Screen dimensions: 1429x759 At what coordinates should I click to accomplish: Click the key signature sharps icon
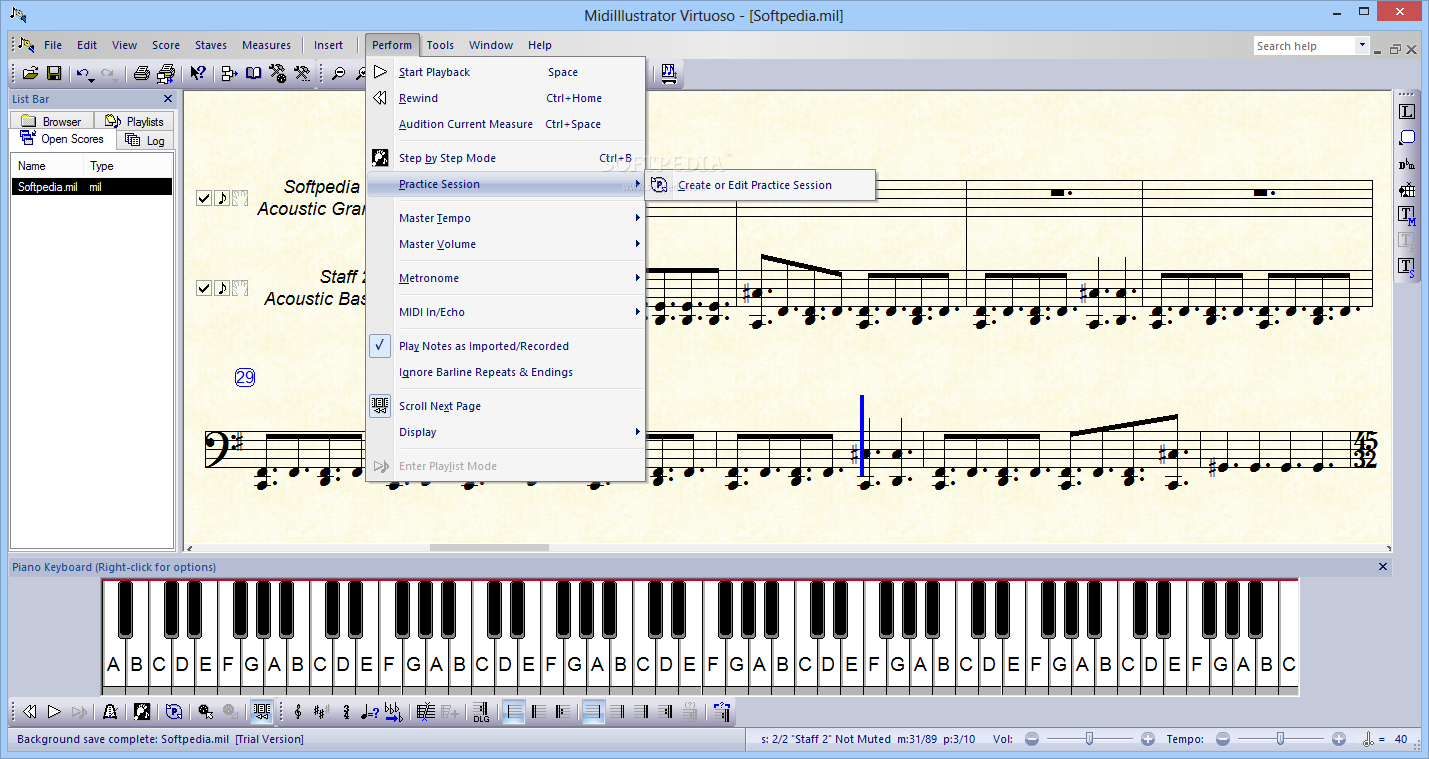pos(321,712)
